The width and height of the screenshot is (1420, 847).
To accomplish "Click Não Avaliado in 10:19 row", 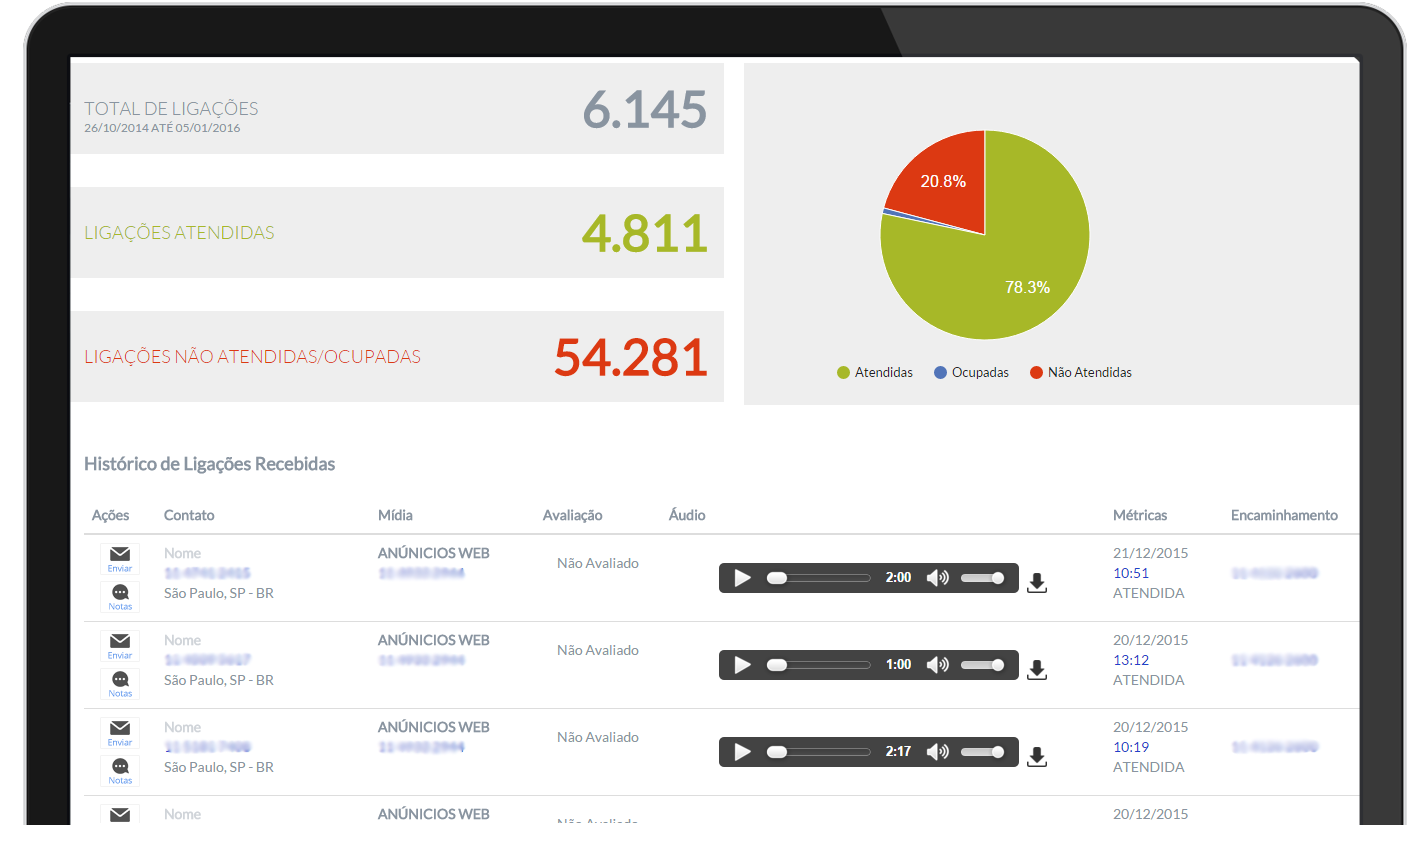I will (598, 737).
